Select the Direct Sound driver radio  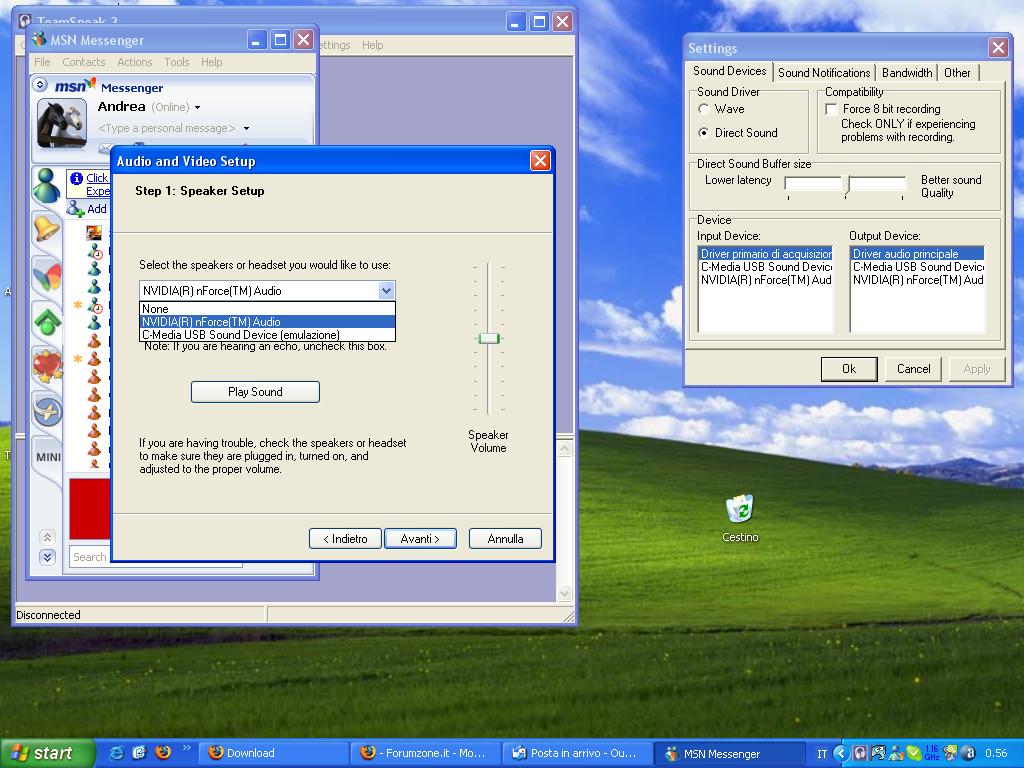coord(703,133)
